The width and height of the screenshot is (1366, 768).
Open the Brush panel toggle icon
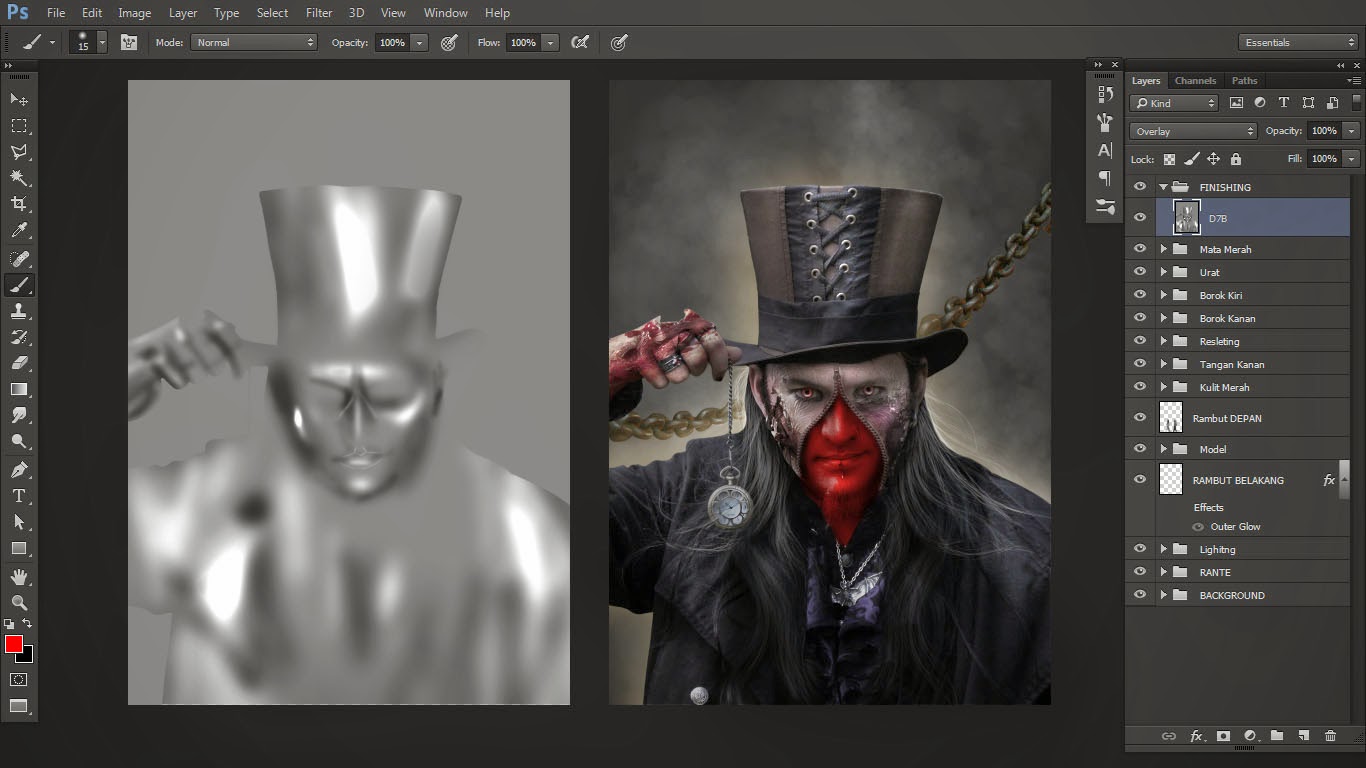point(129,43)
